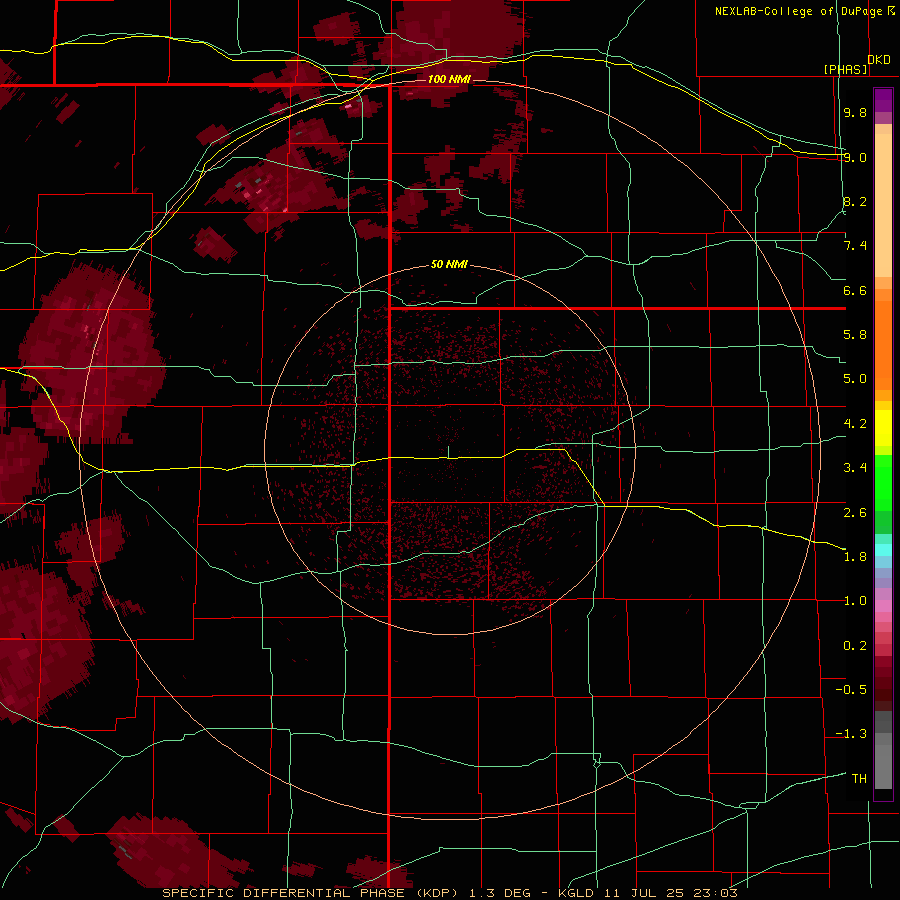Click the 8.2 scale value
The width and height of the screenshot is (900, 900).
pyautogui.click(x=855, y=201)
